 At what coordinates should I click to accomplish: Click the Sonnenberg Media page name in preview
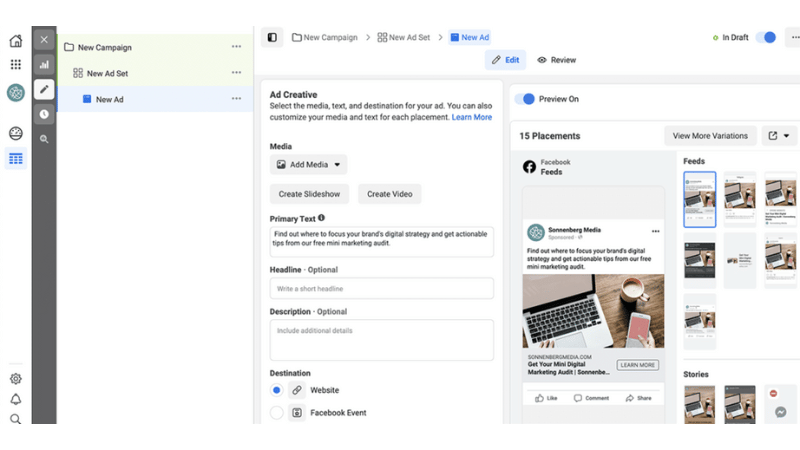point(574,230)
